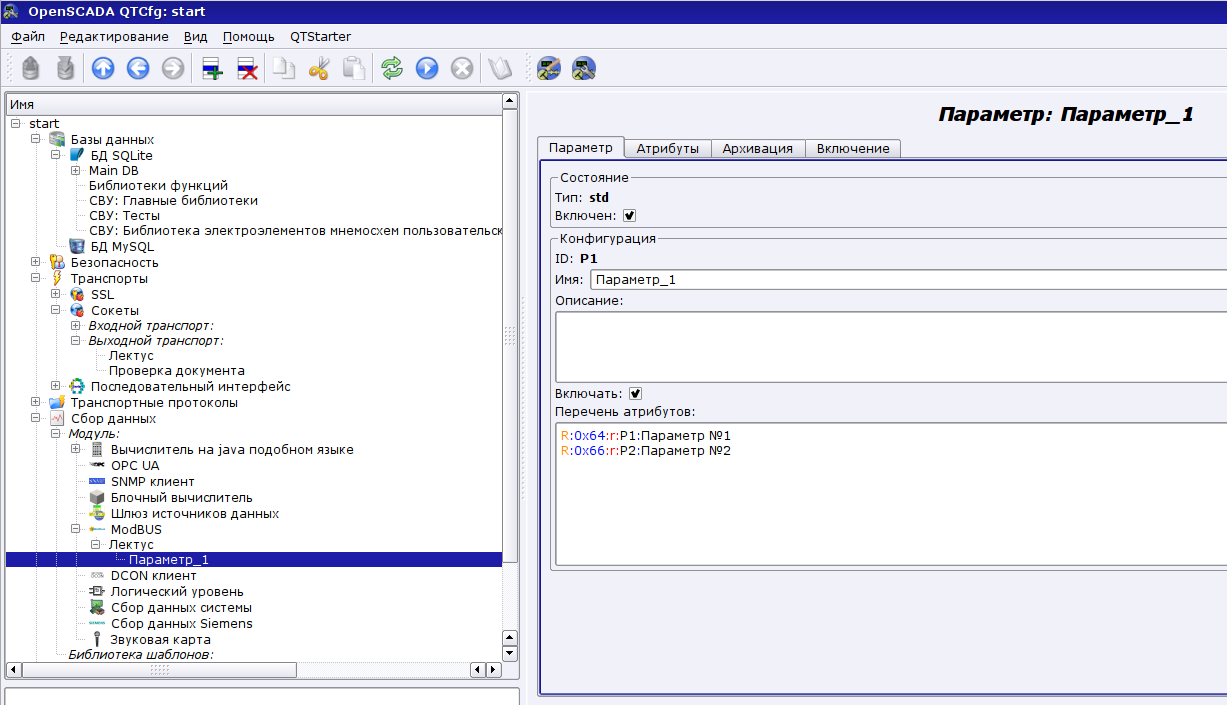Switch to the "Атрибуты" tab

tap(667, 148)
